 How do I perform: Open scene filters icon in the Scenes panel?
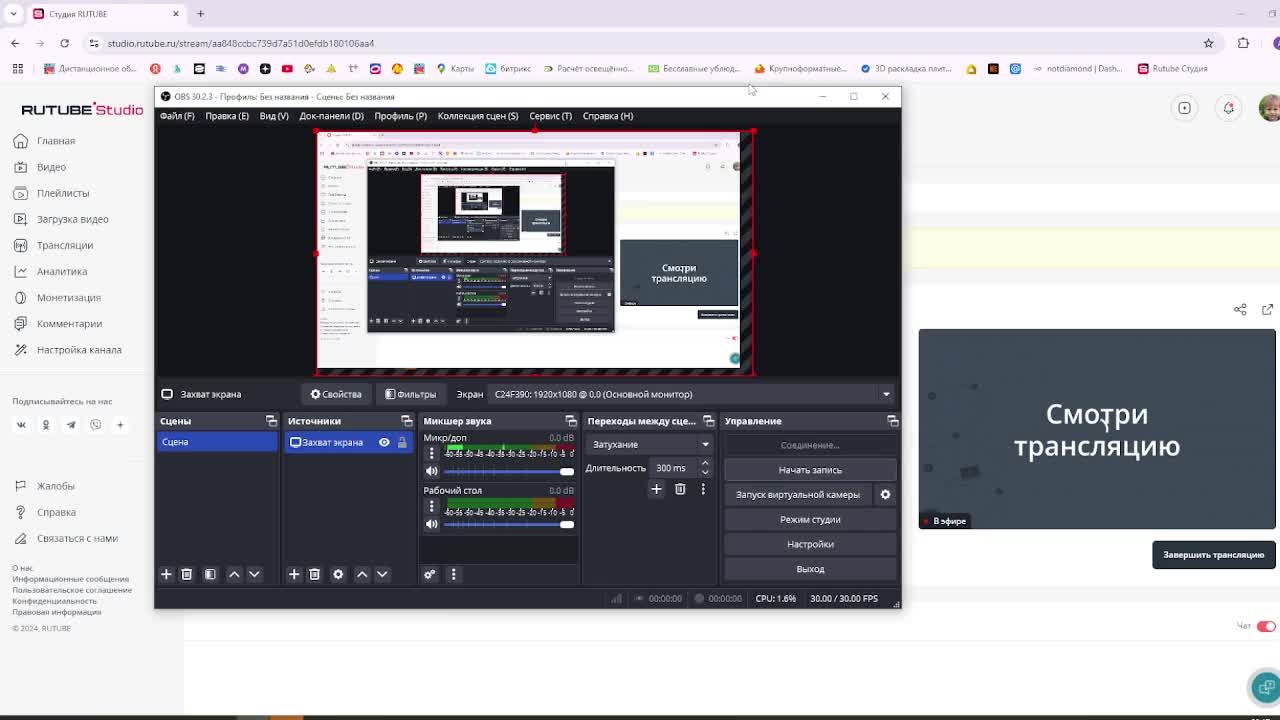(x=210, y=574)
